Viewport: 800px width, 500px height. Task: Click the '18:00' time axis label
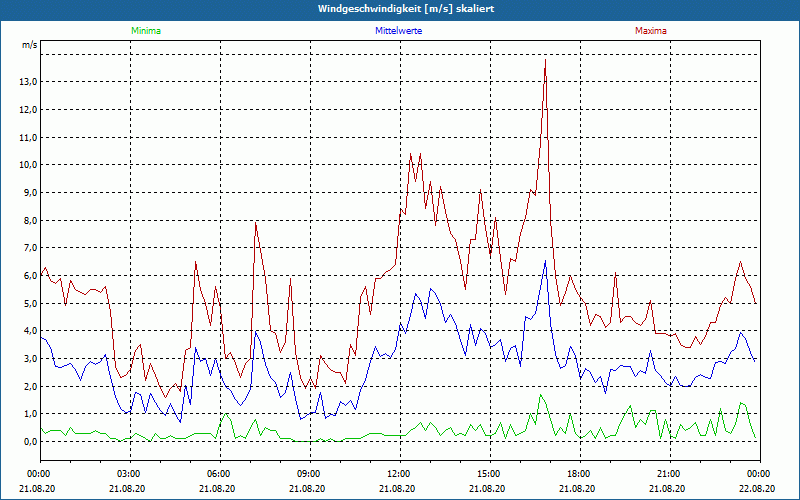[x=578, y=474]
